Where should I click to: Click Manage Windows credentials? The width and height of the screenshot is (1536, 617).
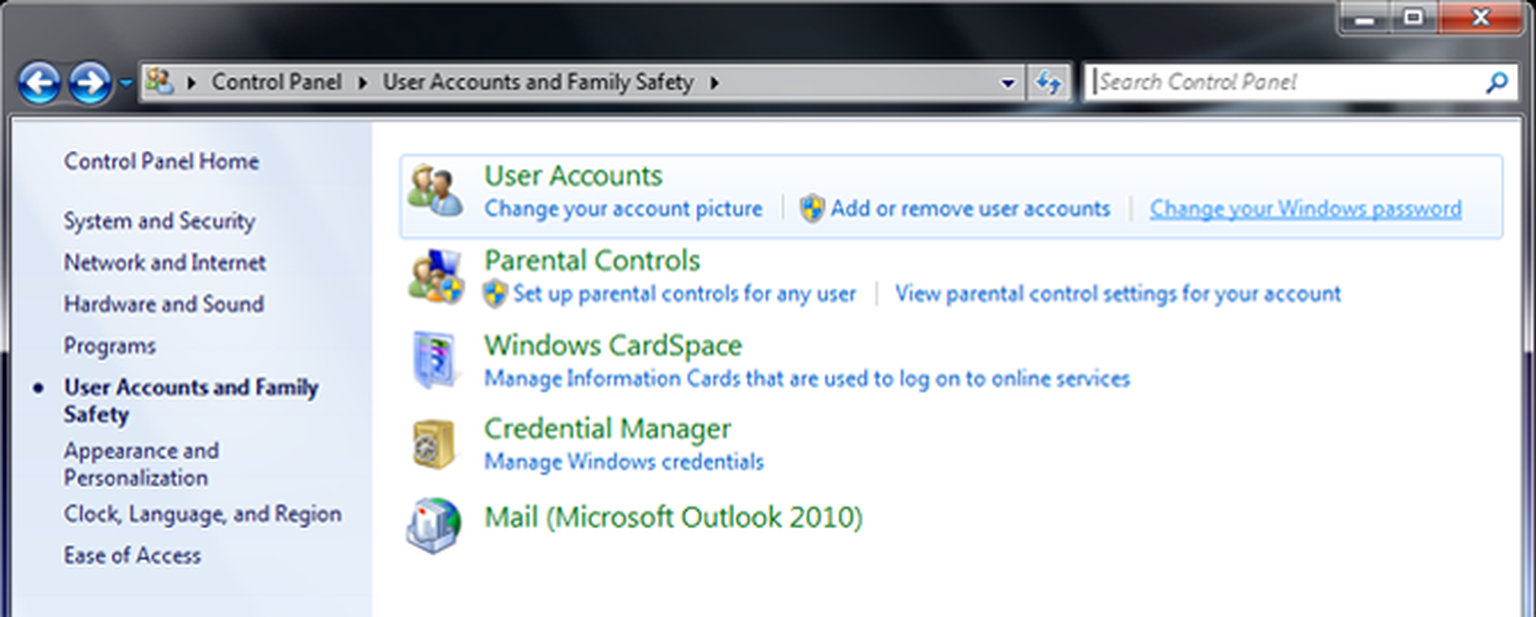624,462
